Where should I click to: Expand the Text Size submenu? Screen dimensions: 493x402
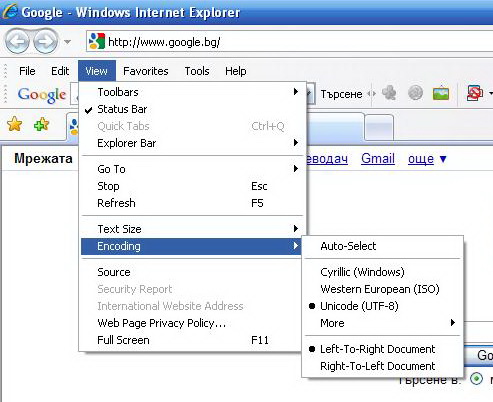tap(192, 229)
